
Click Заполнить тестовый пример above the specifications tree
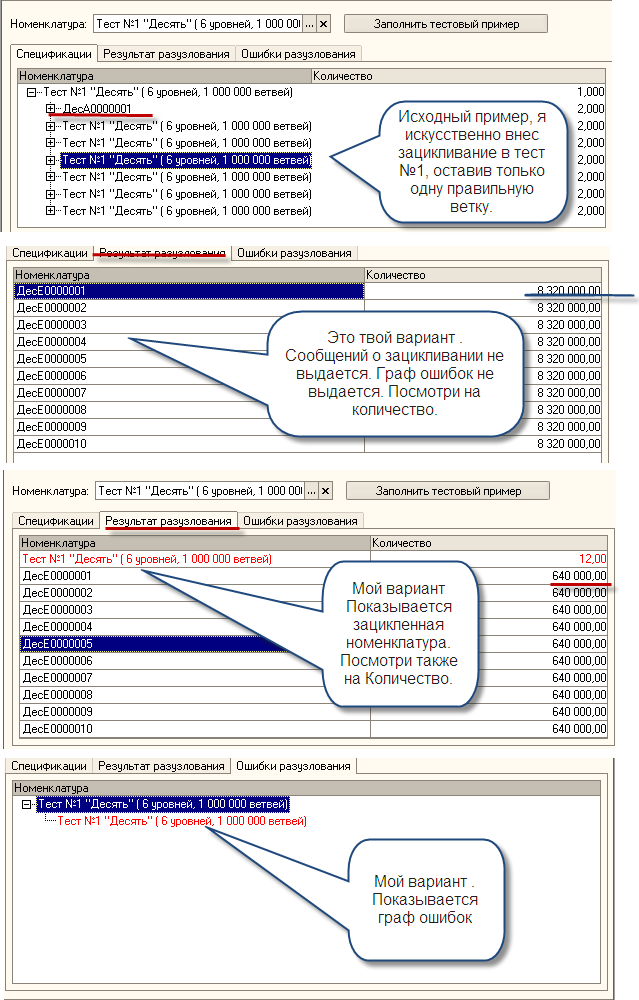[446, 24]
